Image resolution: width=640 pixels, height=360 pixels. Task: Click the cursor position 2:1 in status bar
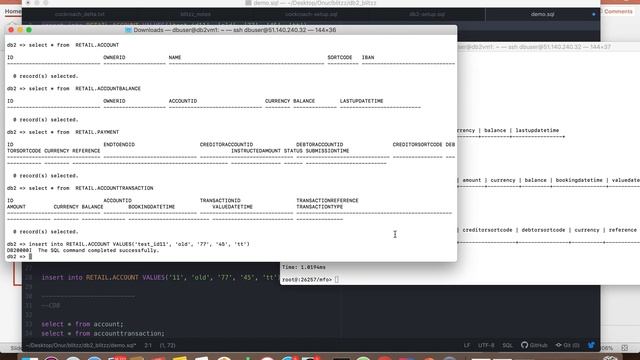point(148,345)
